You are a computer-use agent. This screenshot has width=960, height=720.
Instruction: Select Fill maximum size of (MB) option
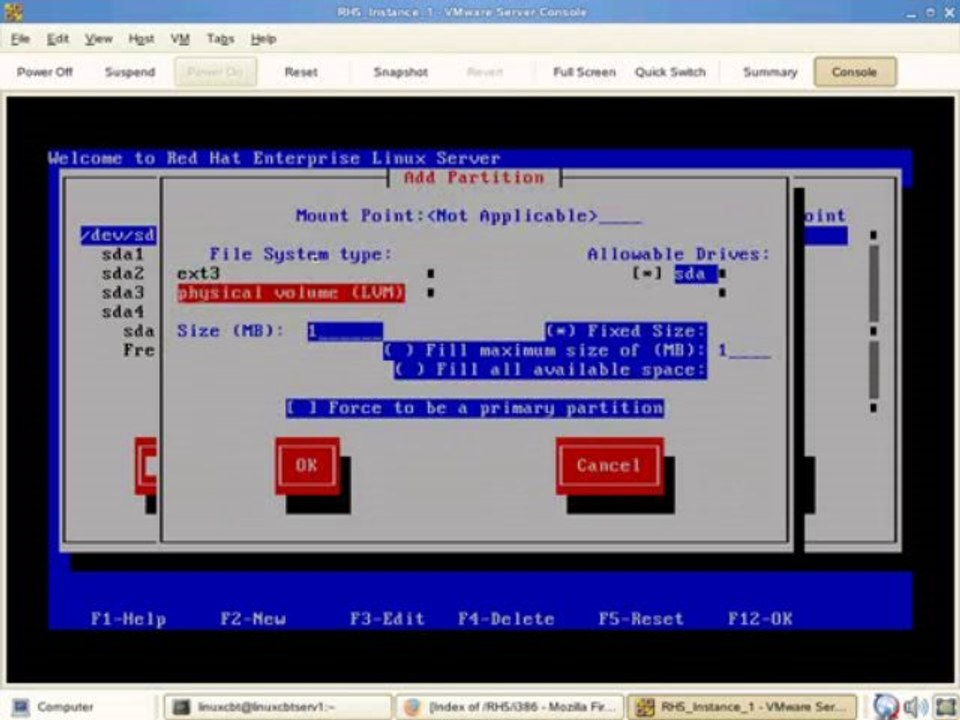coord(544,351)
